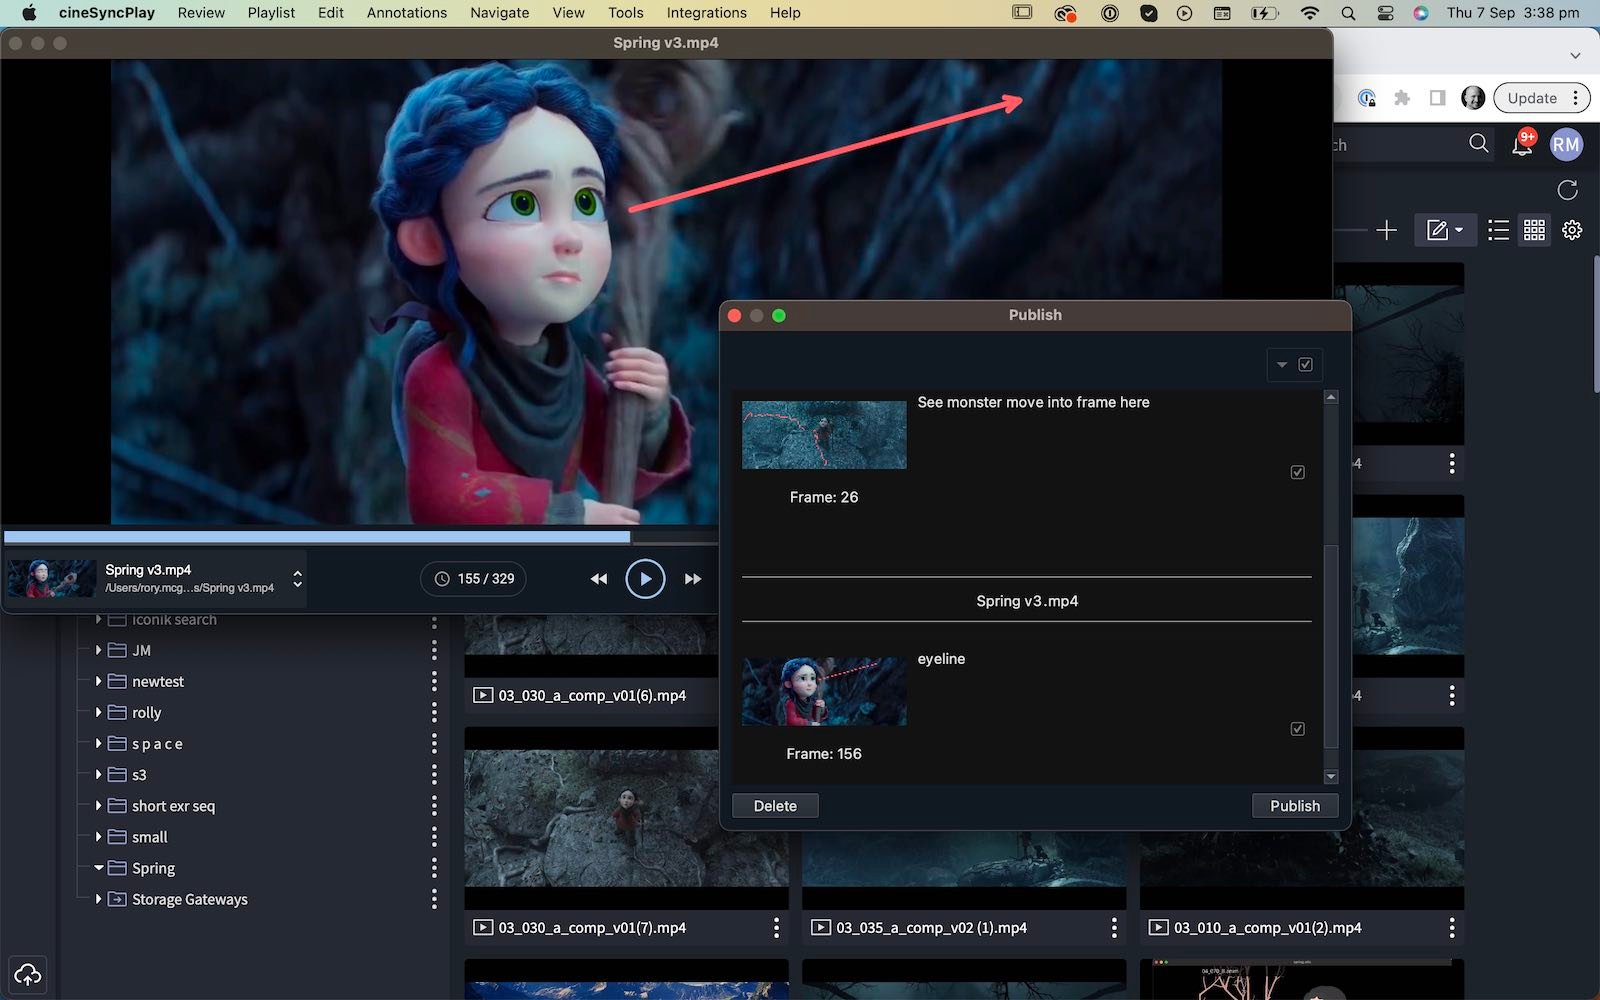The height and width of the screenshot is (1000, 1600).
Task: Open Control Center in menu bar
Action: 1385,13
